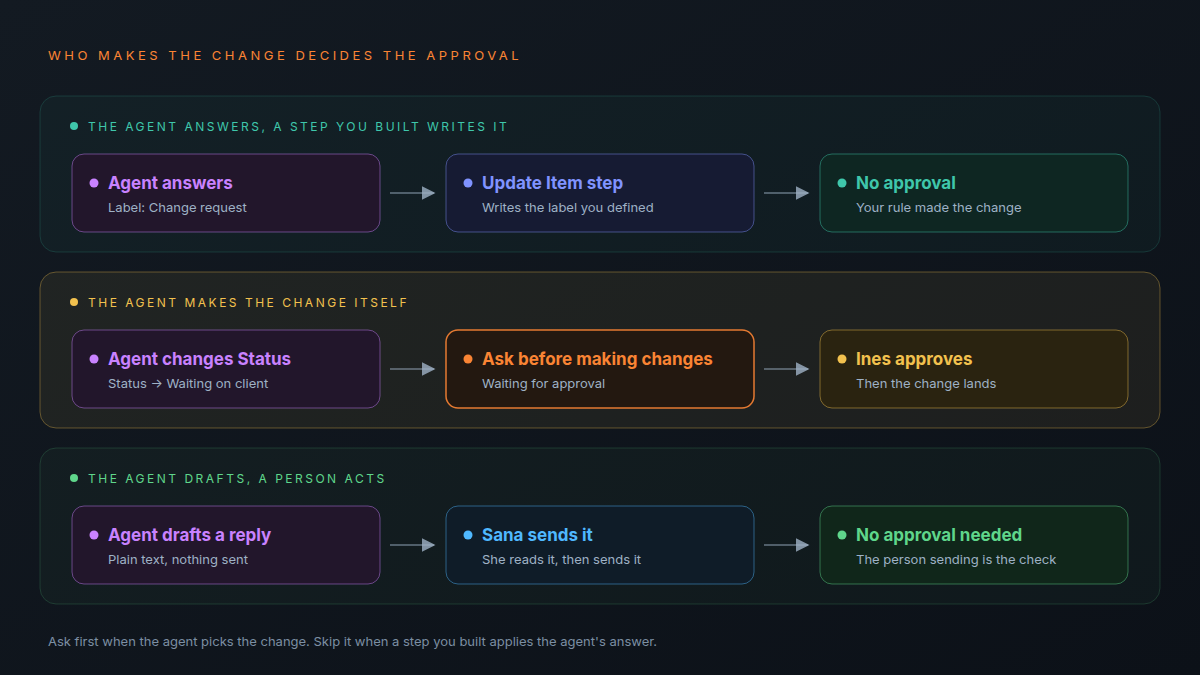This screenshot has height=675, width=1200.
Task: Click the "Update Item step" title
Action: click(552, 183)
